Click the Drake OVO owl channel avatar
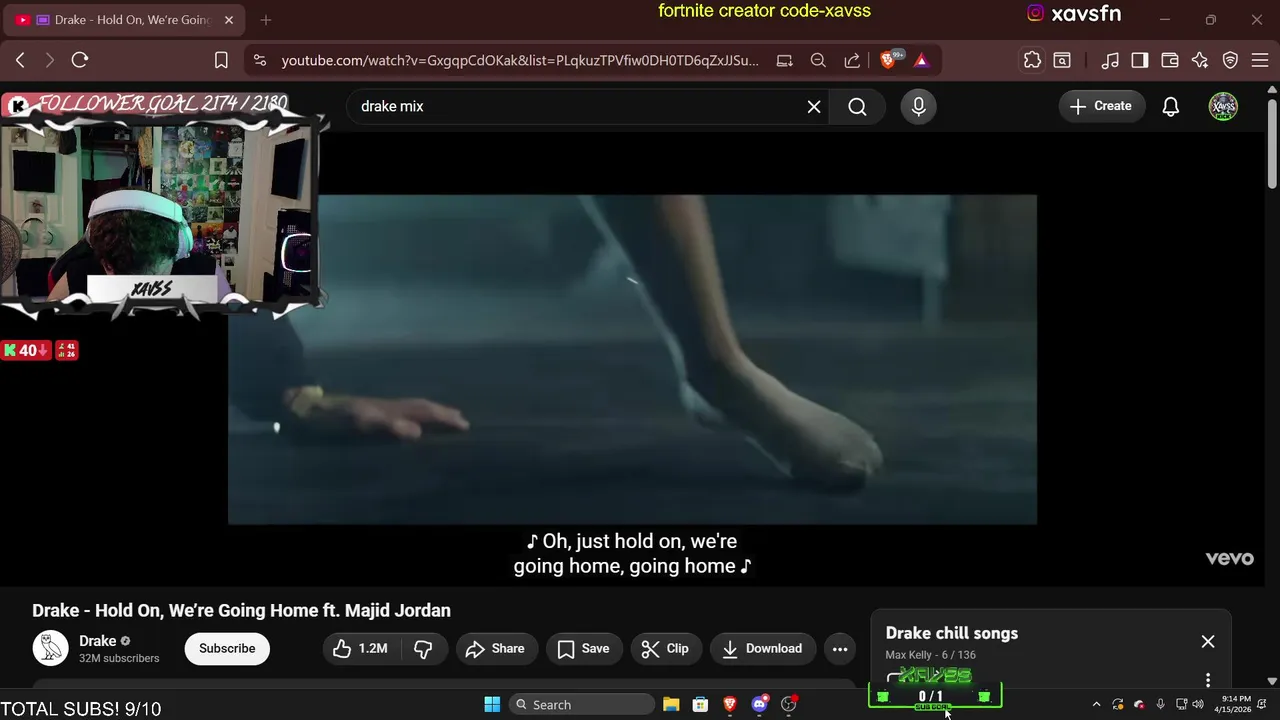This screenshot has width=1280, height=720. (50, 649)
